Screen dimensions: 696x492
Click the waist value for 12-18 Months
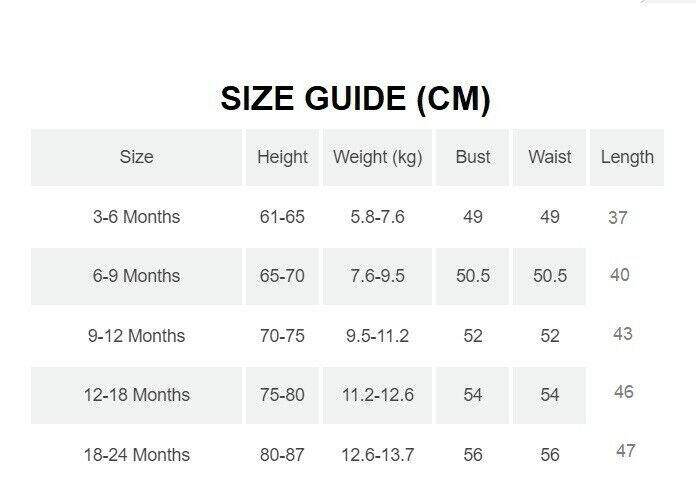point(550,395)
